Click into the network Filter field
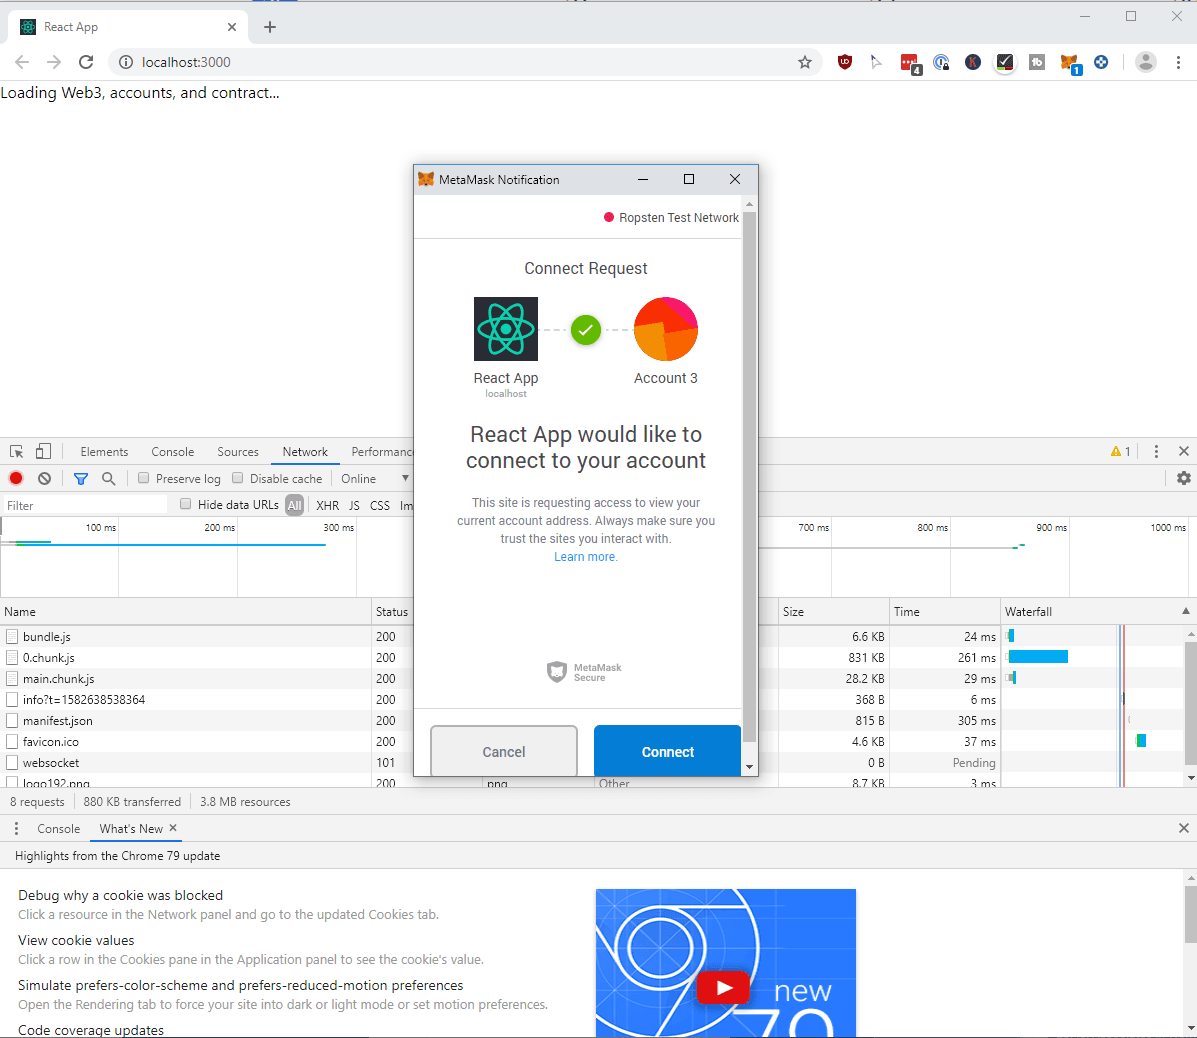Screen dimensions: 1197x1038 [84, 505]
